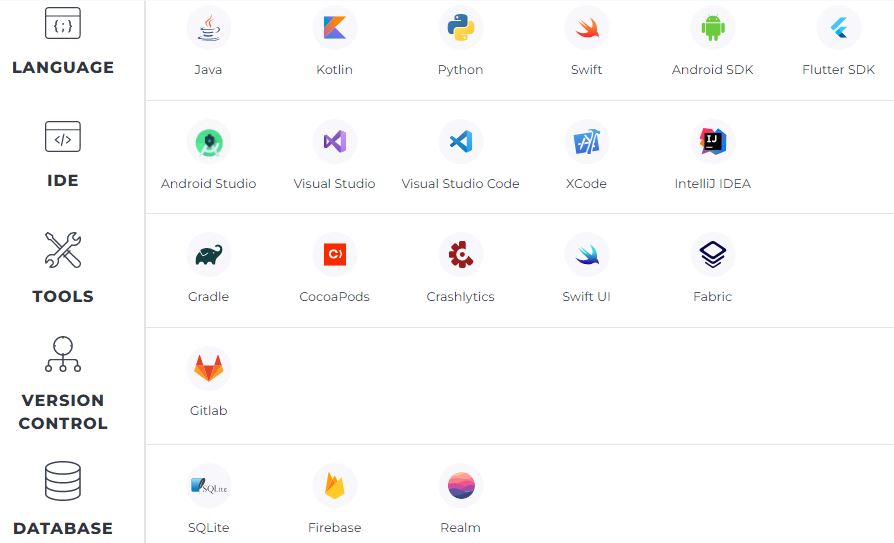Select the "Gradle" text label
The image size is (894, 543).
[x=209, y=297]
